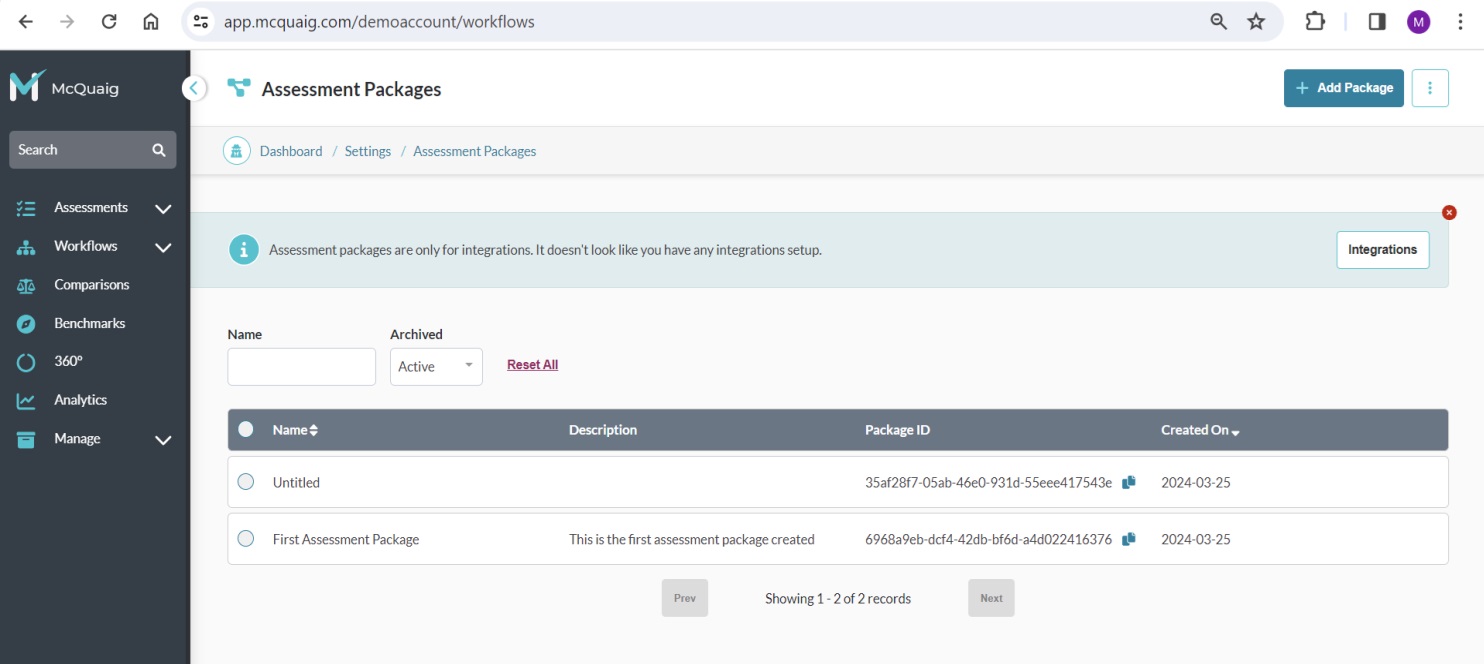Click the select-all circle in table header

(245, 429)
